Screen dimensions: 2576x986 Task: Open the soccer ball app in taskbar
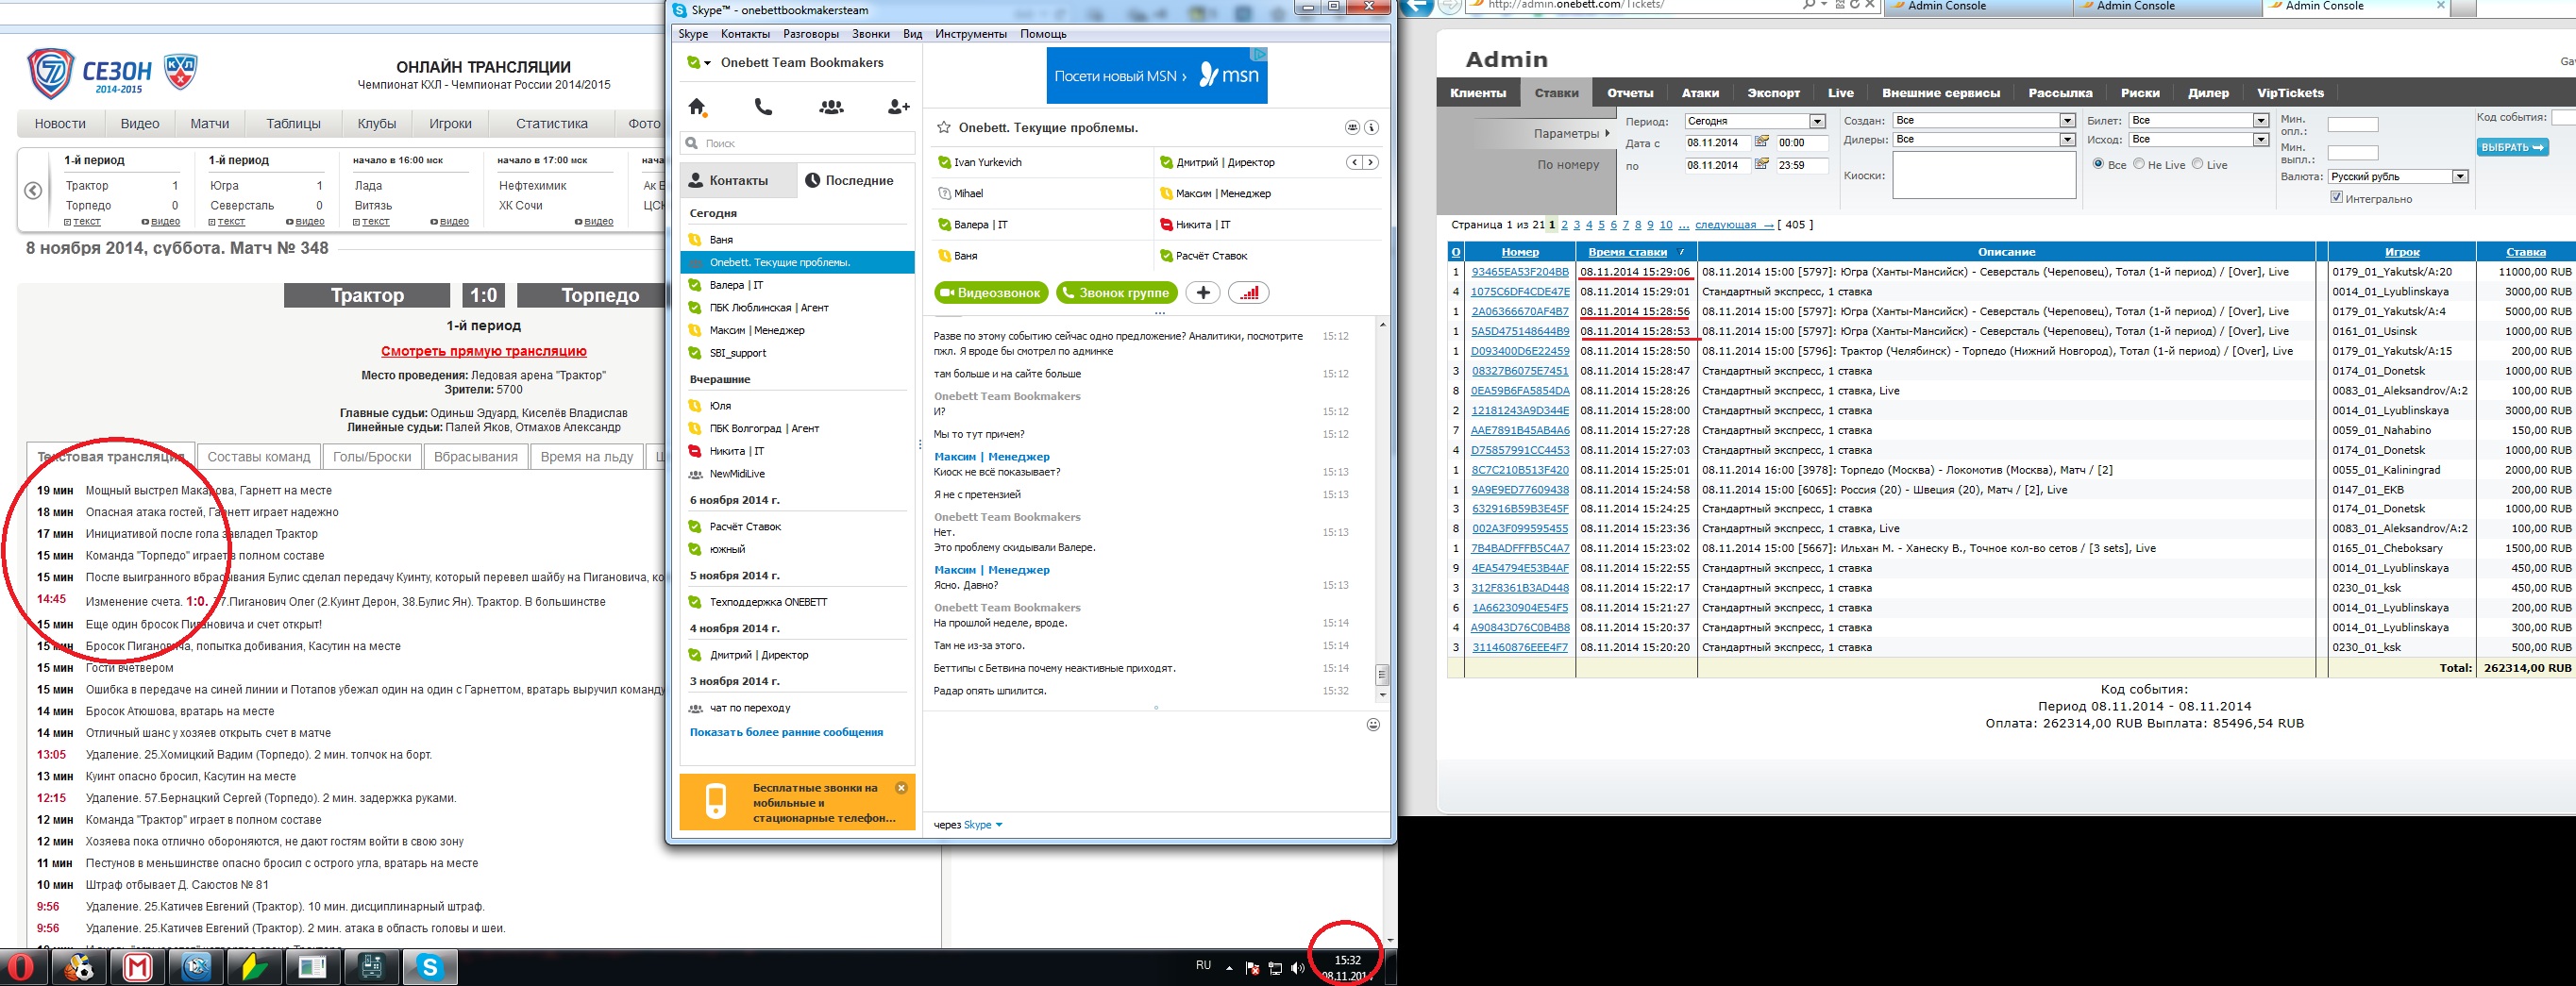pyautogui.click(x=79, y=967)
